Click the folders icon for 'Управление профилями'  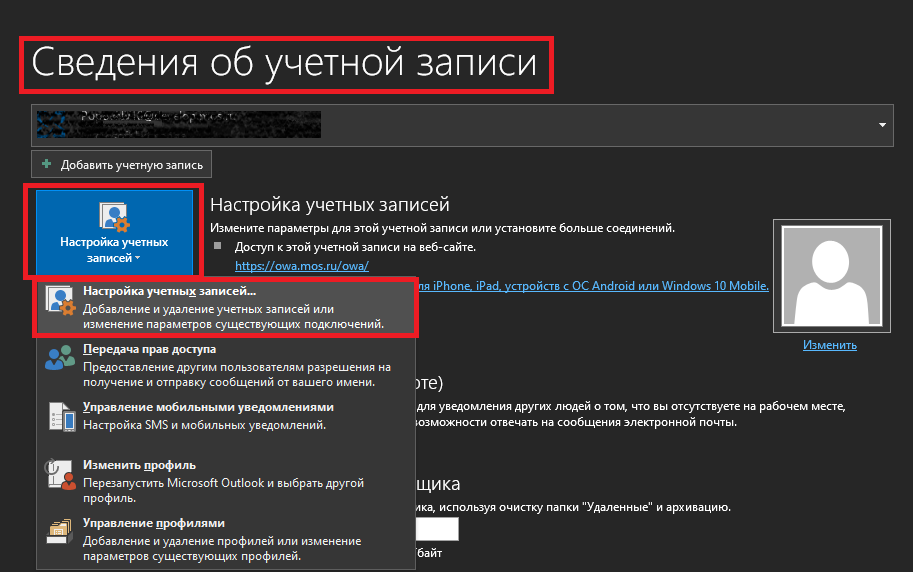60,531
